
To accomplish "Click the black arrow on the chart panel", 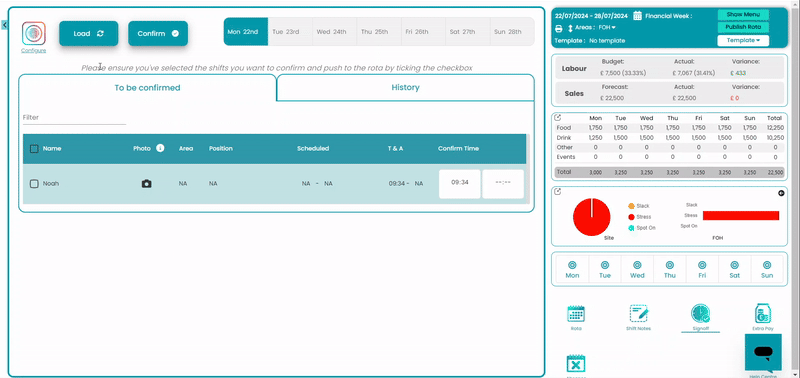I will point(781,193).
